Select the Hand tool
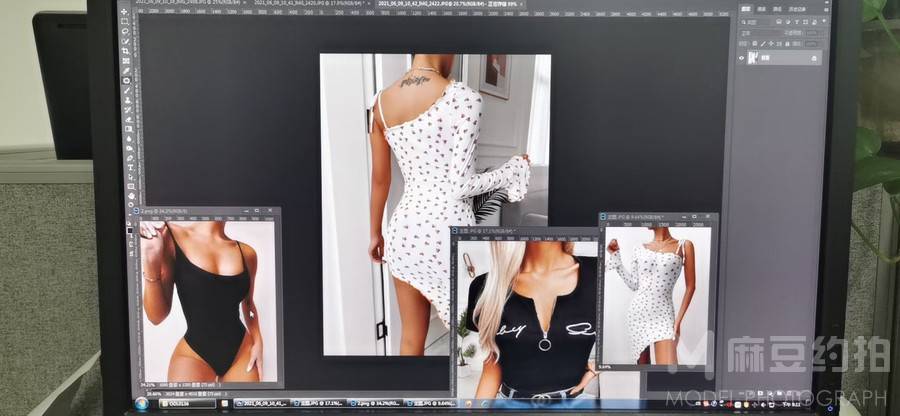900x416 pixels. (x=131, y=195)
